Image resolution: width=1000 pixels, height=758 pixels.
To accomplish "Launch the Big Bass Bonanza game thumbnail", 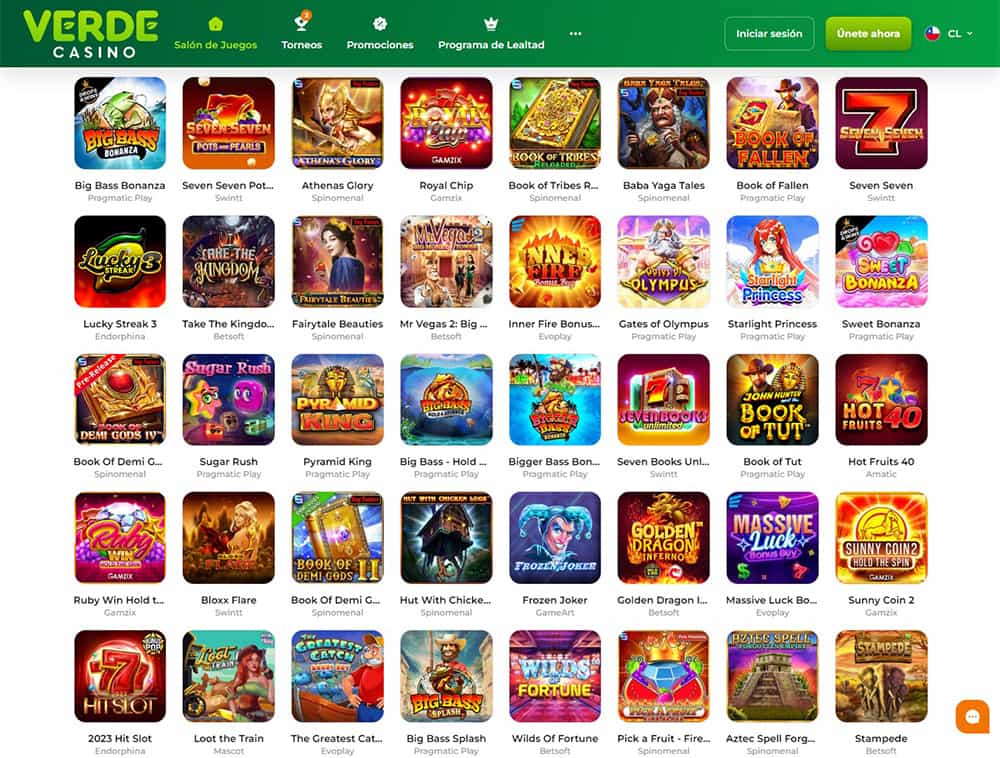I will tap(120, 123).
